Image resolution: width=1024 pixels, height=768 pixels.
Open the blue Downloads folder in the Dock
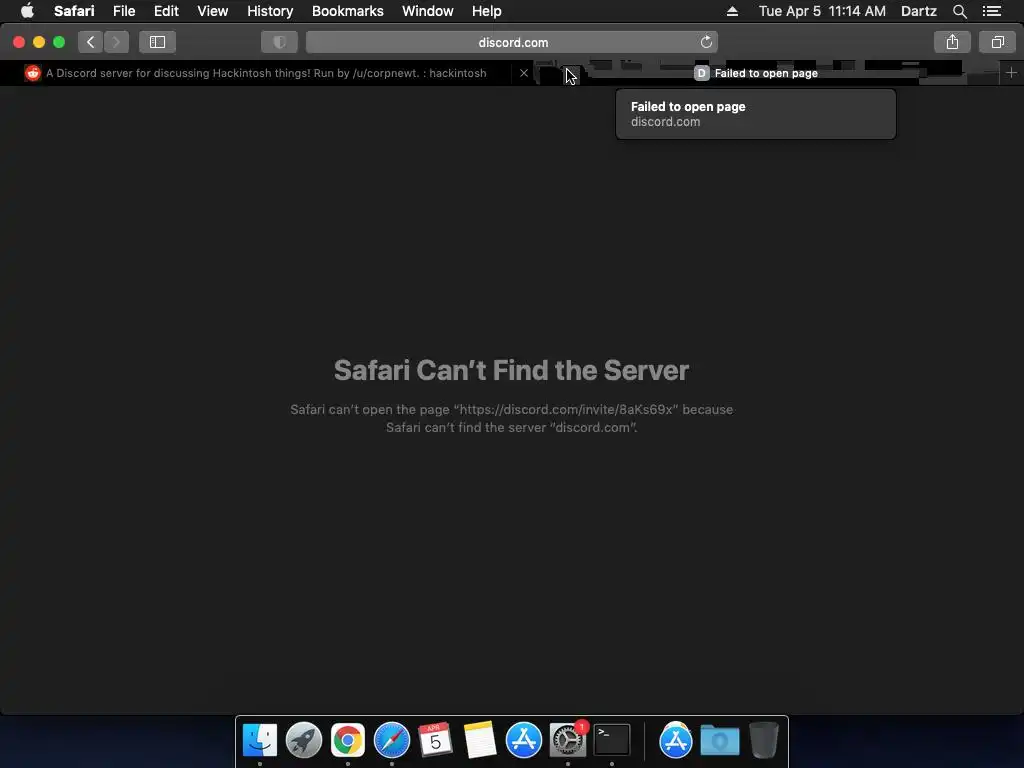pos(720,741)
